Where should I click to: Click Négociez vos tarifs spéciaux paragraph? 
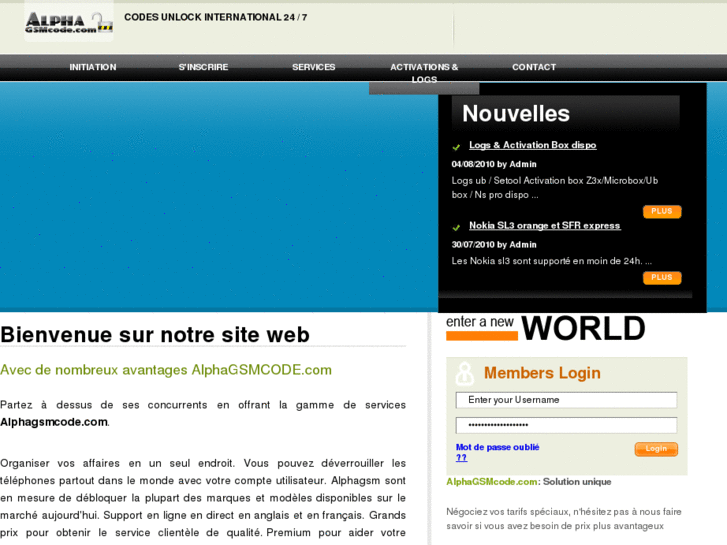[564, 519]
